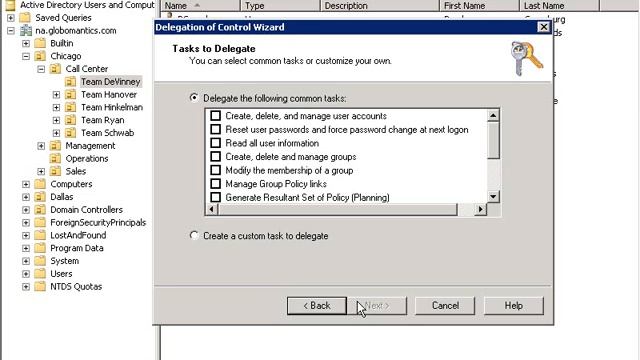Image resolution: width=640 pixels, height=360 pixels.
Task: Click the ForeignSecurityPrincipals folder icon
Action: [x=40, y=222]
